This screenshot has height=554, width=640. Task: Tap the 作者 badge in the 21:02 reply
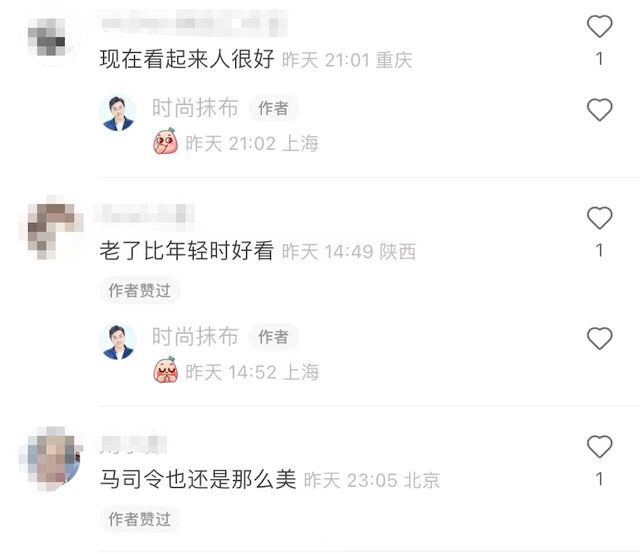[273, 109]
